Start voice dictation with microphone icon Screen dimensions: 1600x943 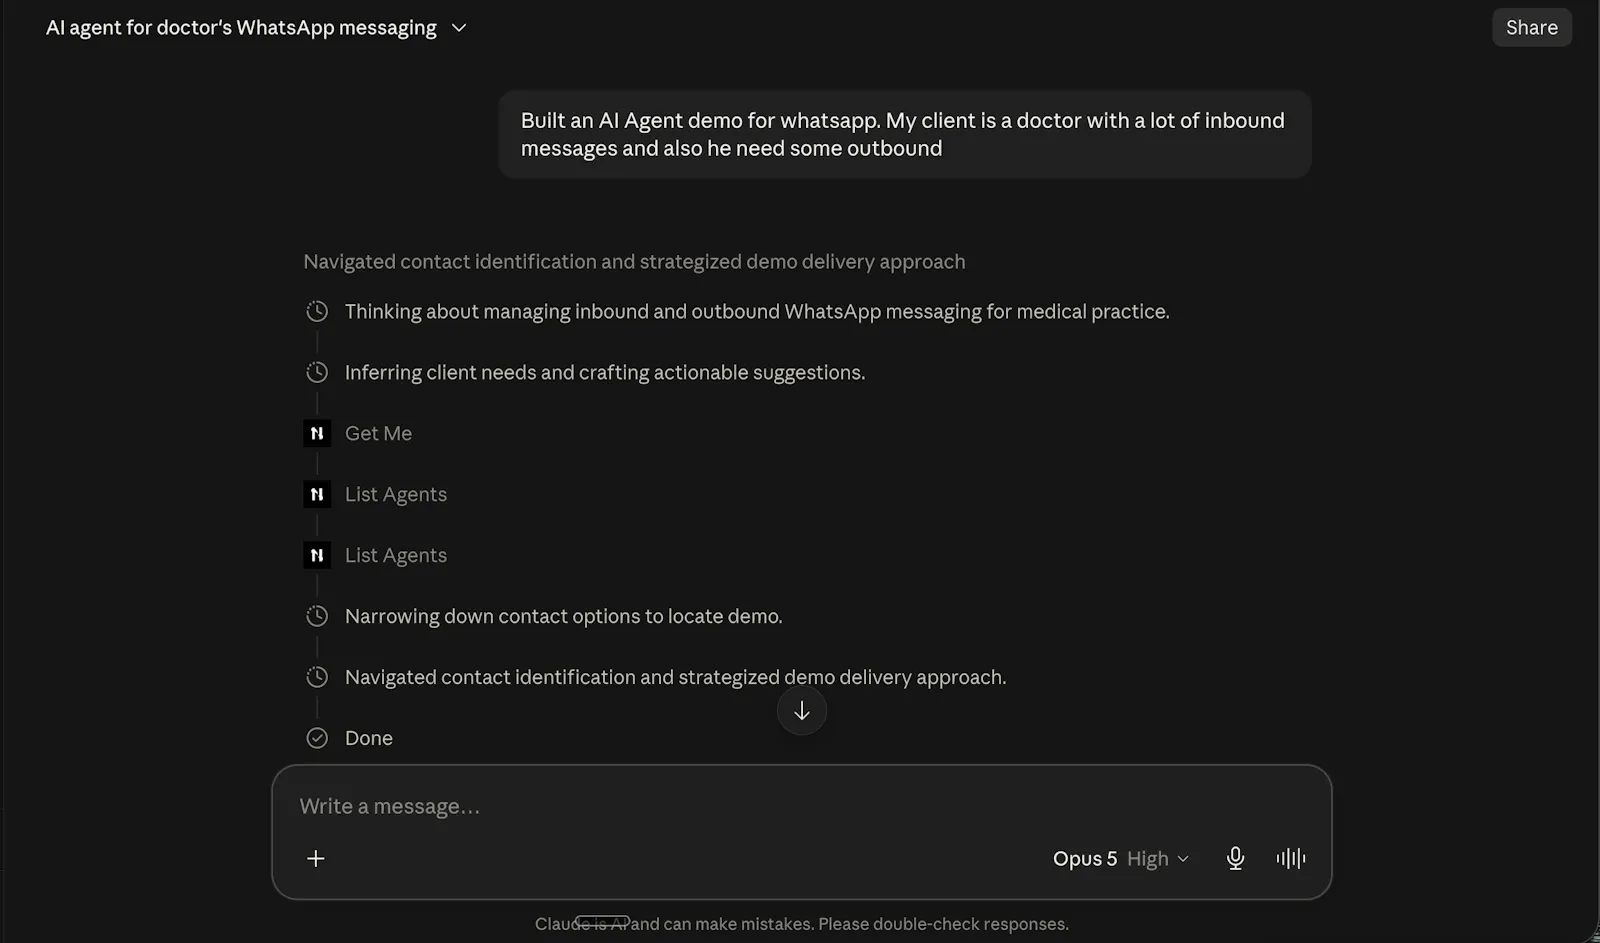[1236, 859]
